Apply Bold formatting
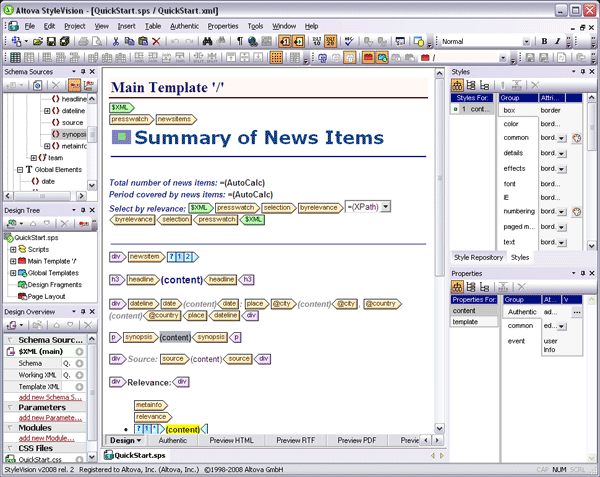 544,41
